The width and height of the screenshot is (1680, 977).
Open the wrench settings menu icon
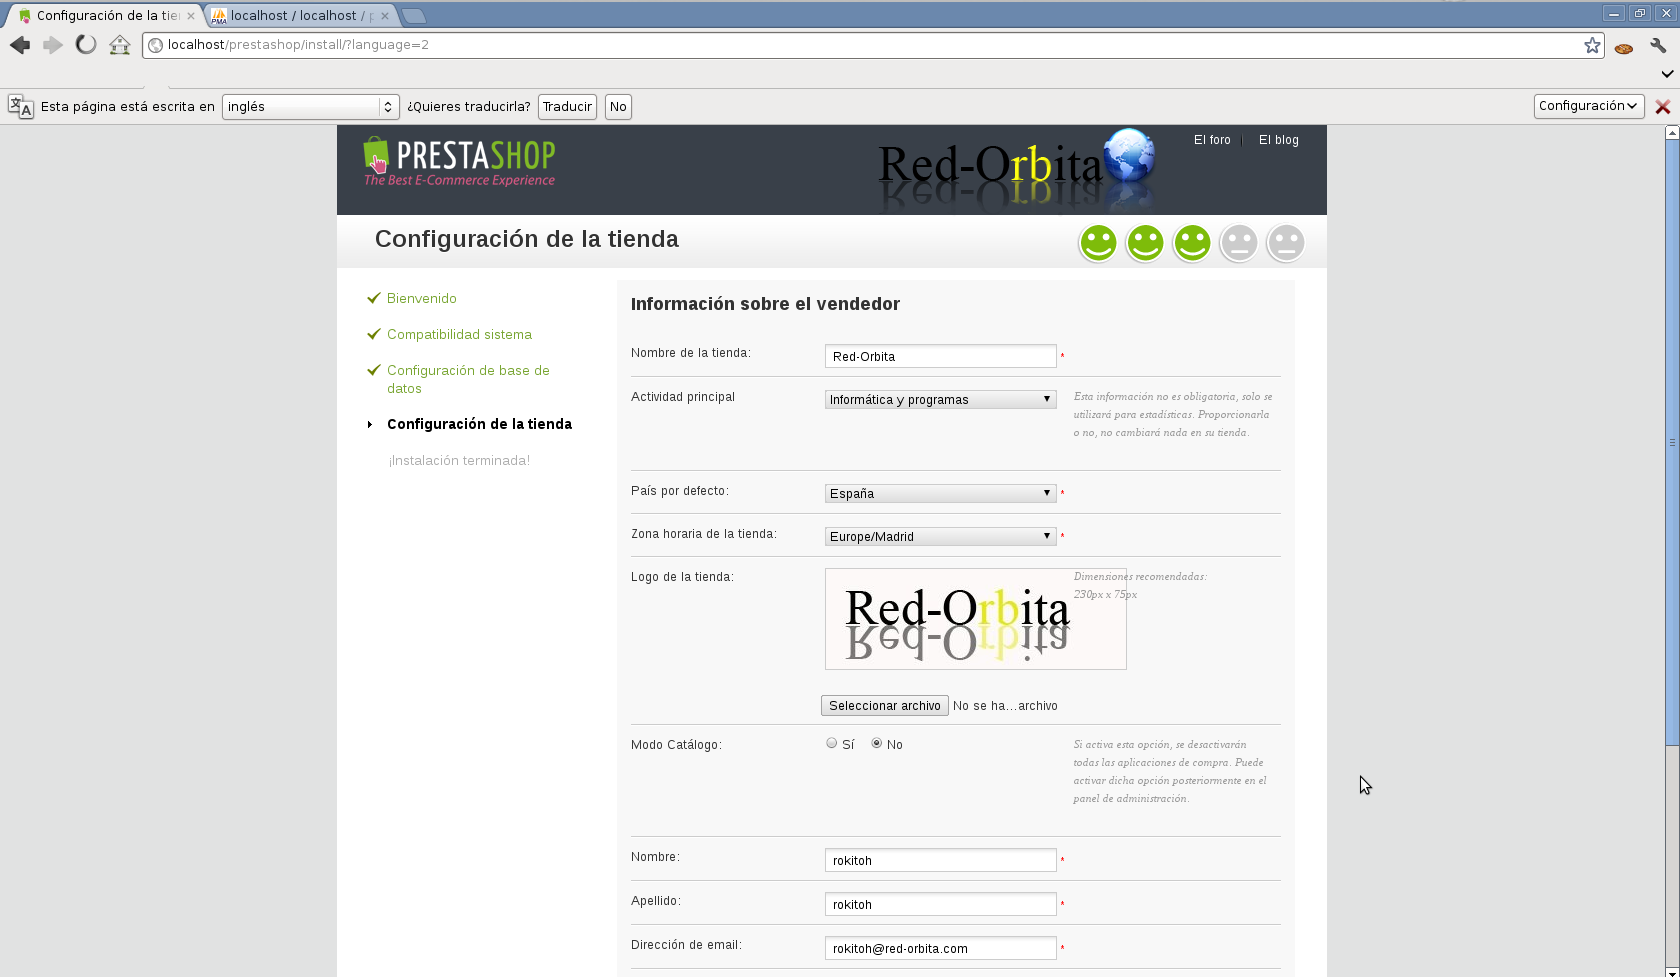point(1658,46)
